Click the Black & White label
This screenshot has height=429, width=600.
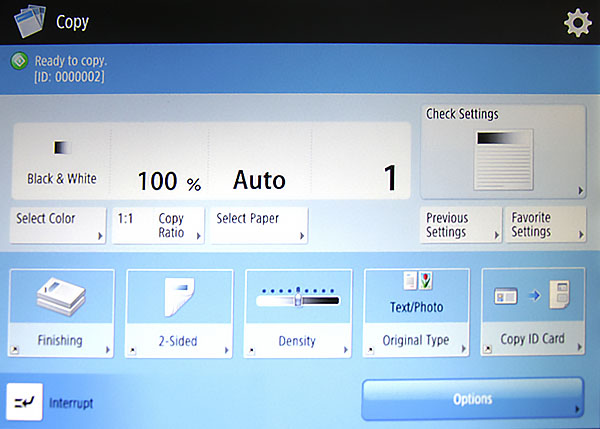[62, 179]
